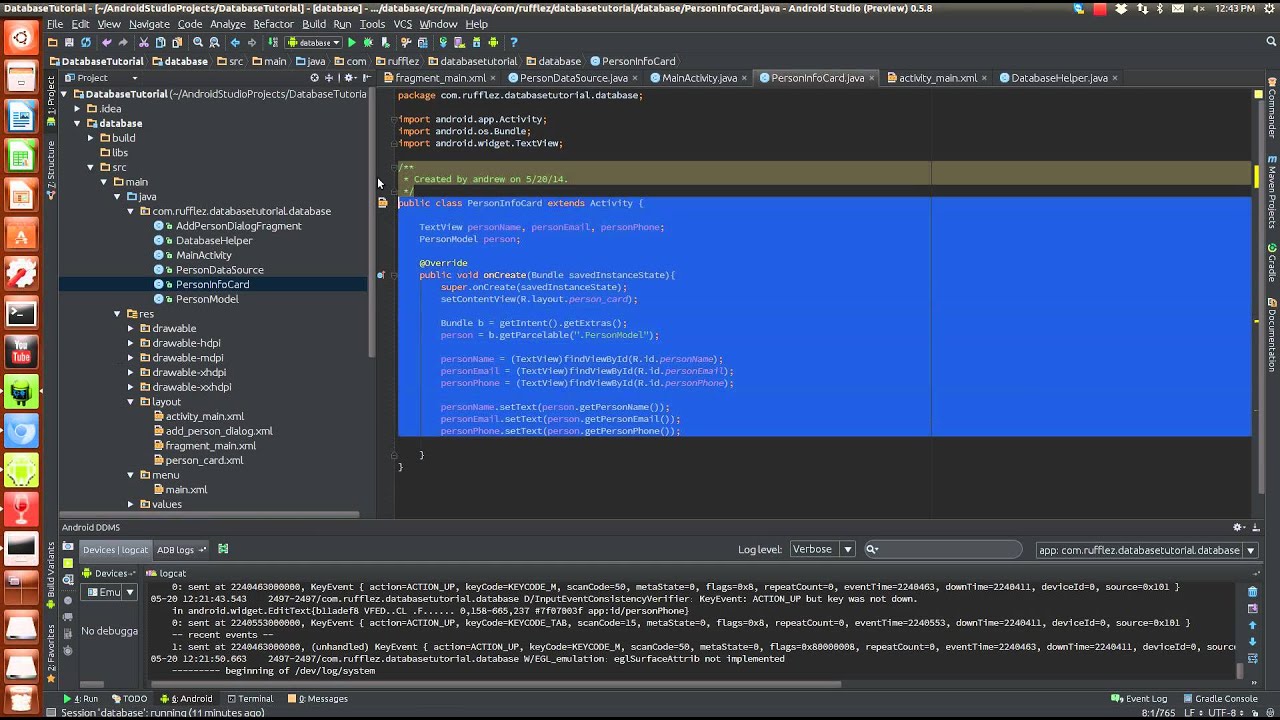Viewport: 1280px width, 720px height.
Task: Open the terminal icon in Ubuntu launcher
Action: pos(21,313)
